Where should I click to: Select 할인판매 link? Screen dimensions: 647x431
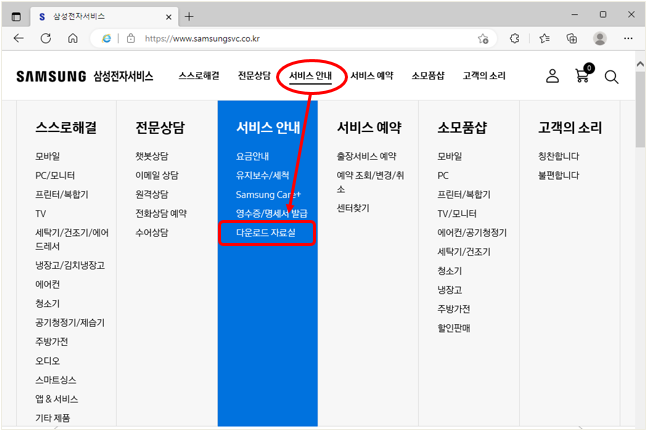[454, 328]
